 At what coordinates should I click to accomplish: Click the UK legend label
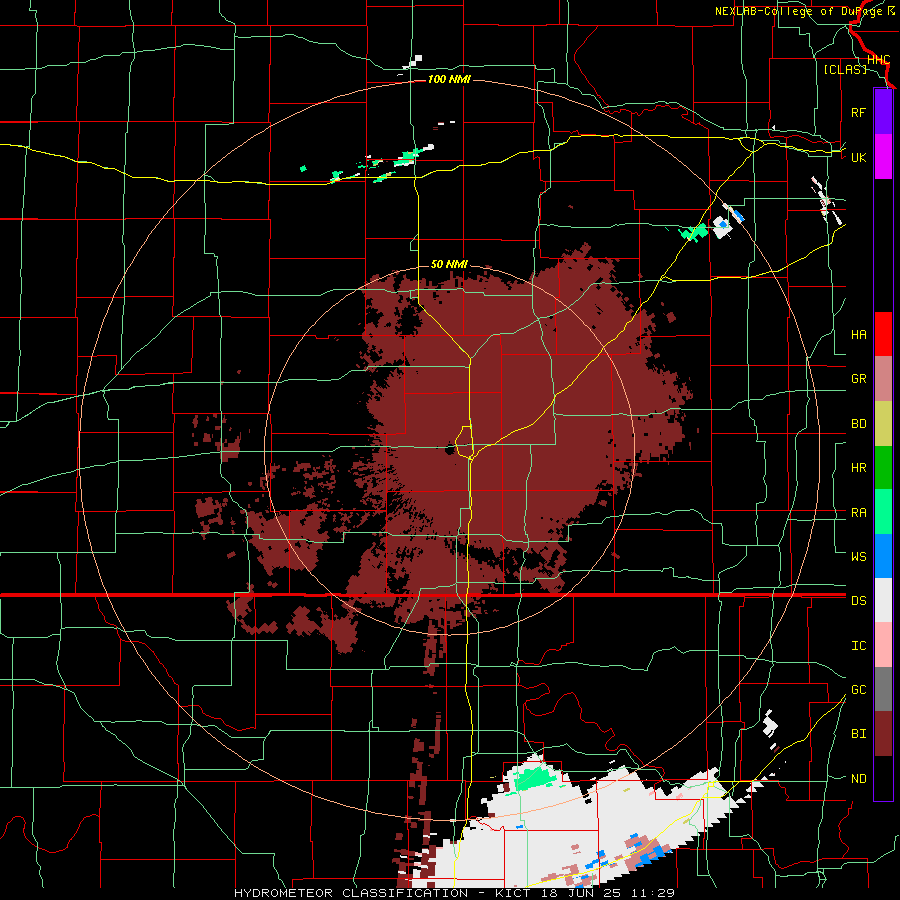point(858,157)
